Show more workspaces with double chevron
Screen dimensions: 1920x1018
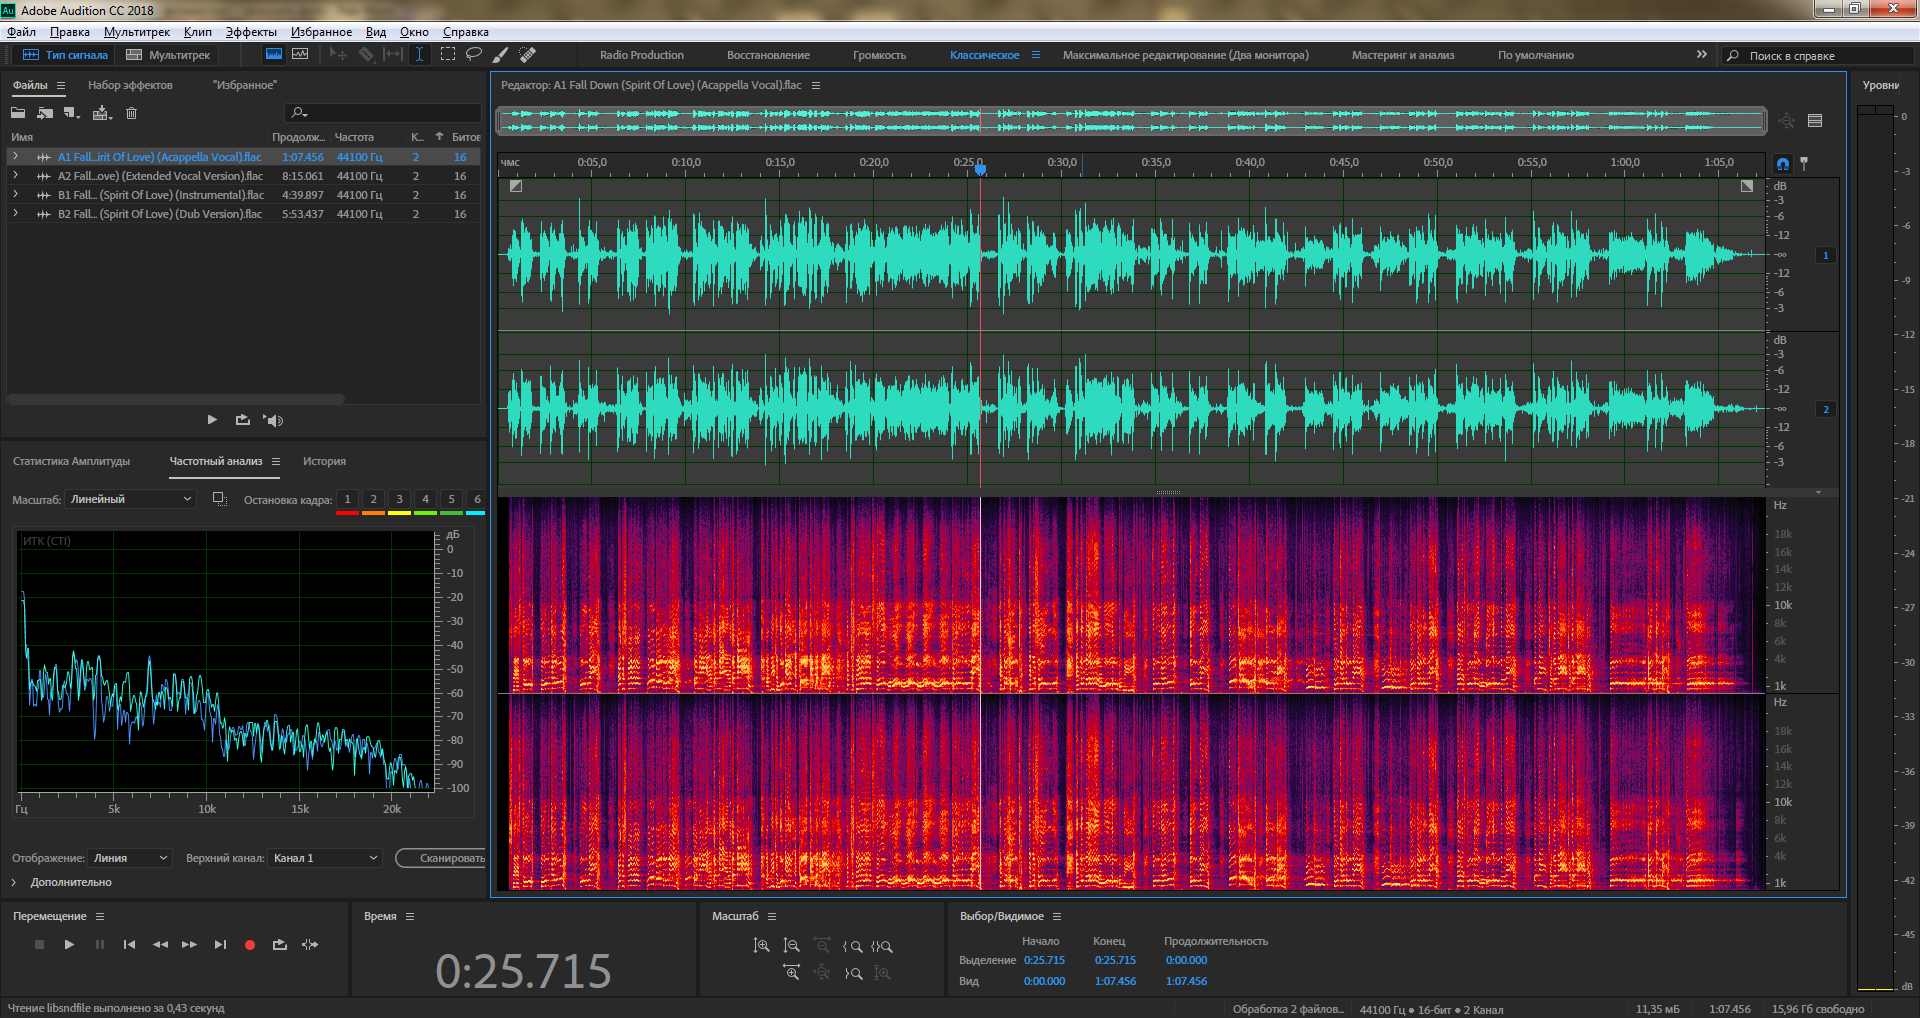tap(1702, 55)
